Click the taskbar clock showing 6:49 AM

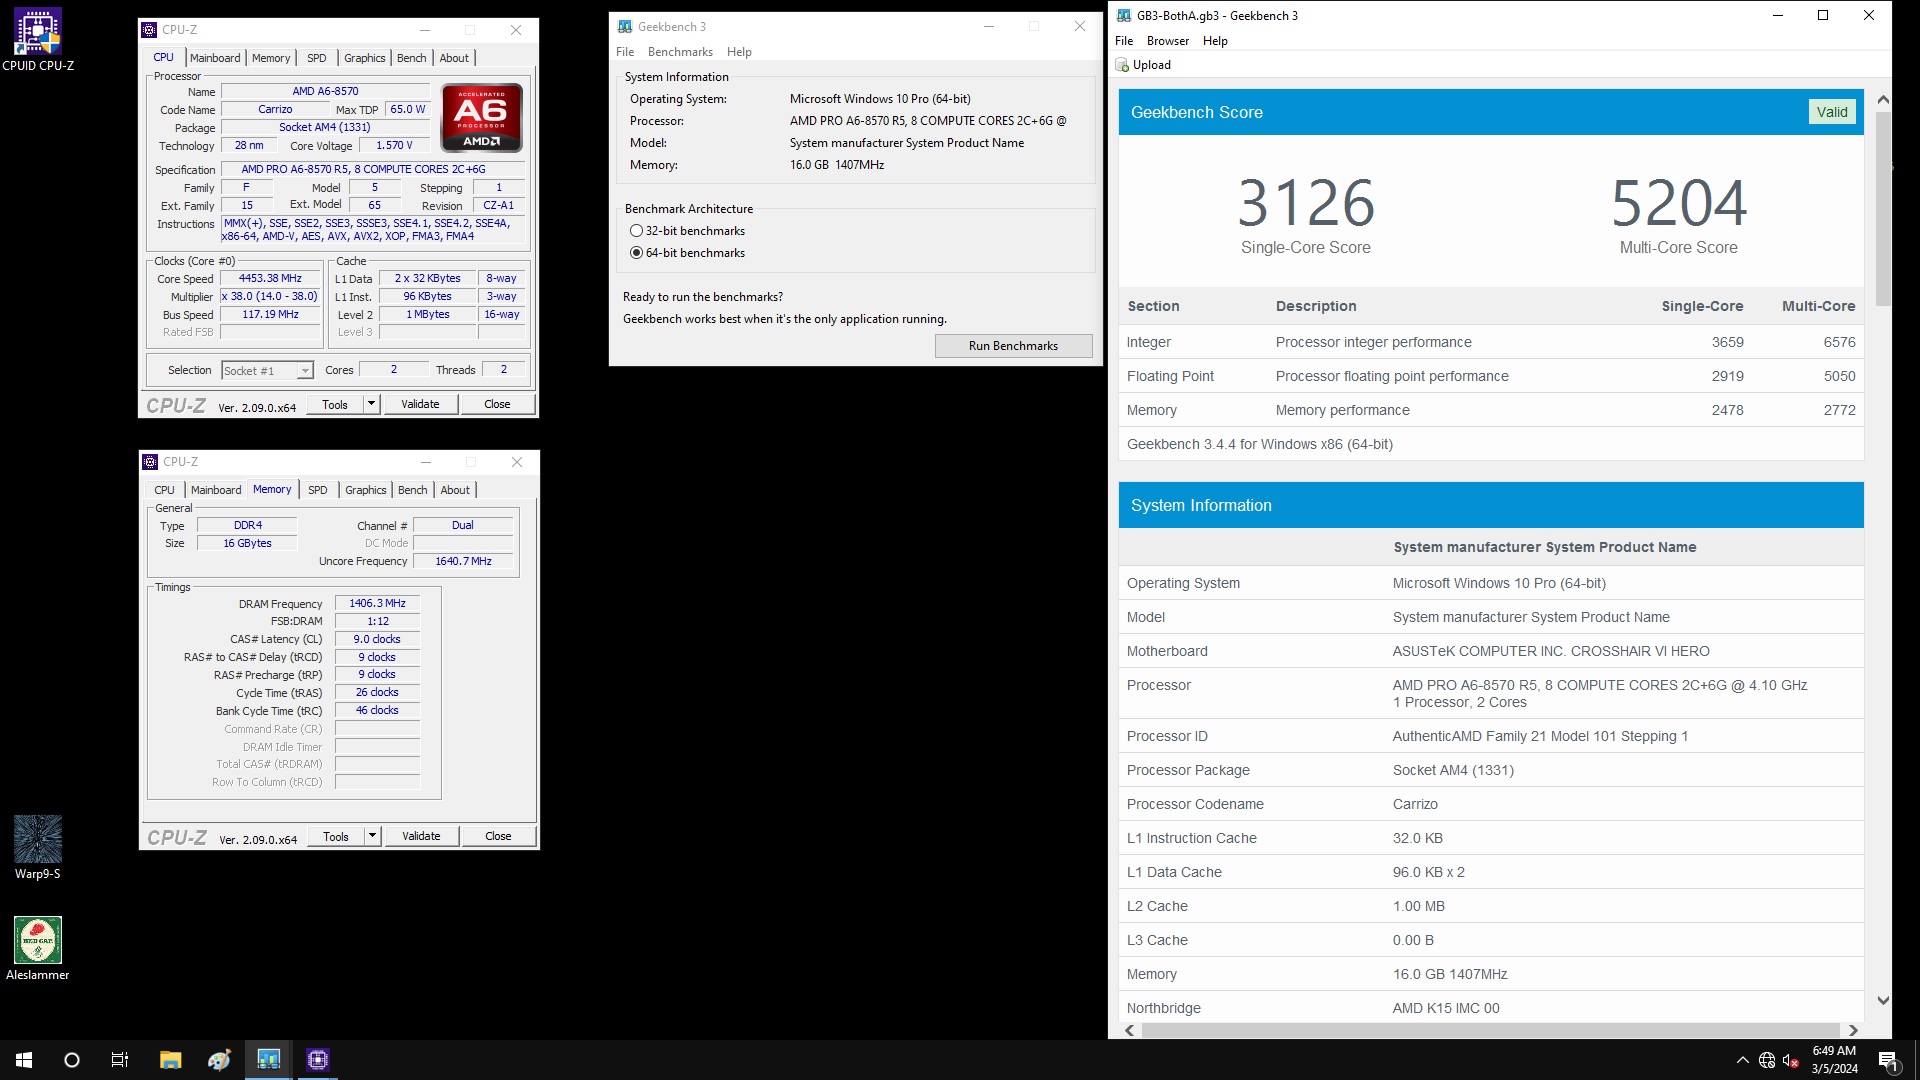coord(1834,1060)
